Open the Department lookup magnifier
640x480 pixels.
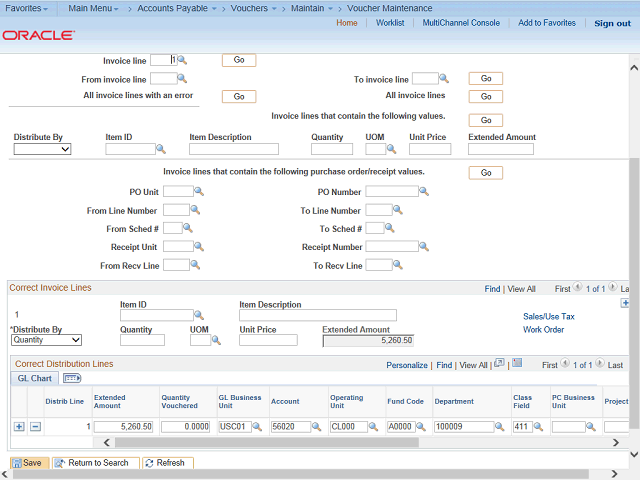(501, 427)
